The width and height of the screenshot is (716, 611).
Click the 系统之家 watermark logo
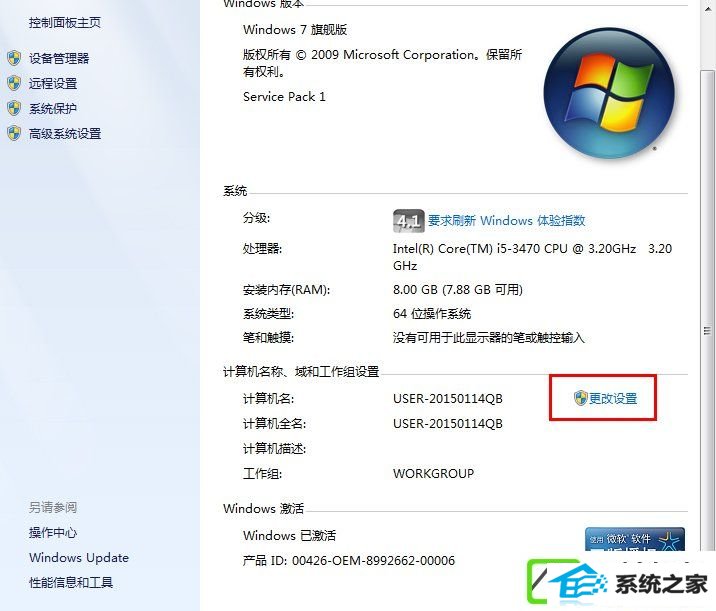pos(617,583)
